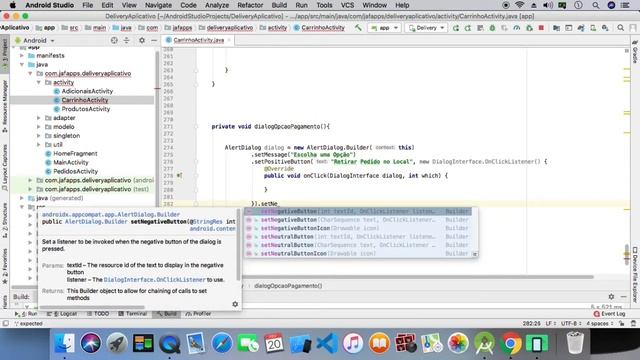Open the File menu

87,5
